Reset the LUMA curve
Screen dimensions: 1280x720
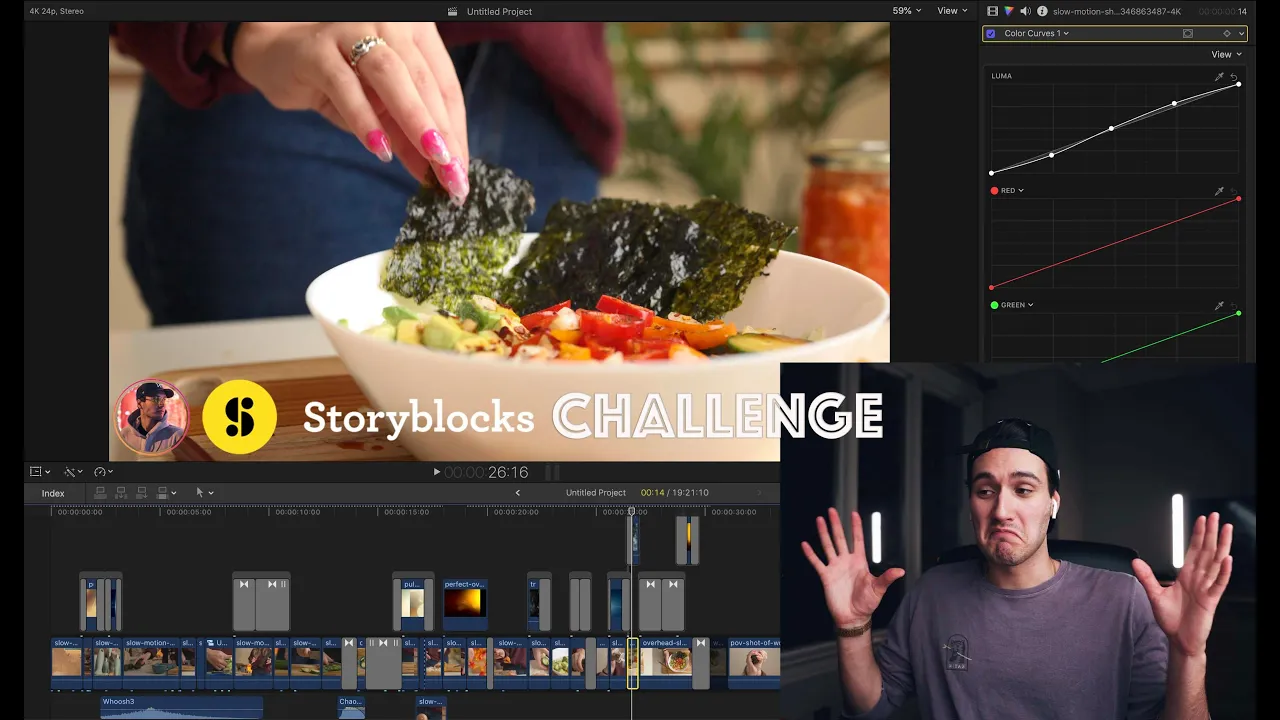coord(1234,76)
